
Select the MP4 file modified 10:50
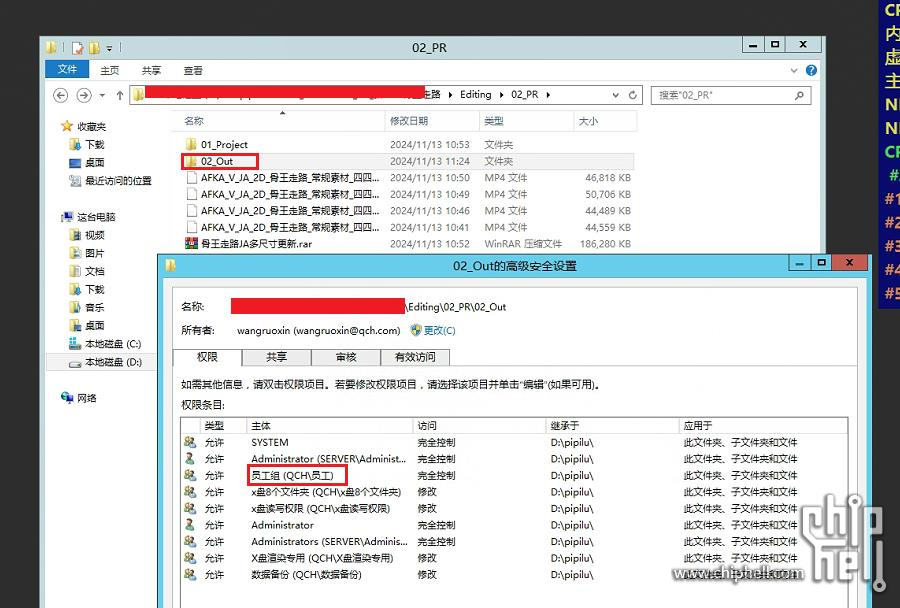tap(408, 178)
